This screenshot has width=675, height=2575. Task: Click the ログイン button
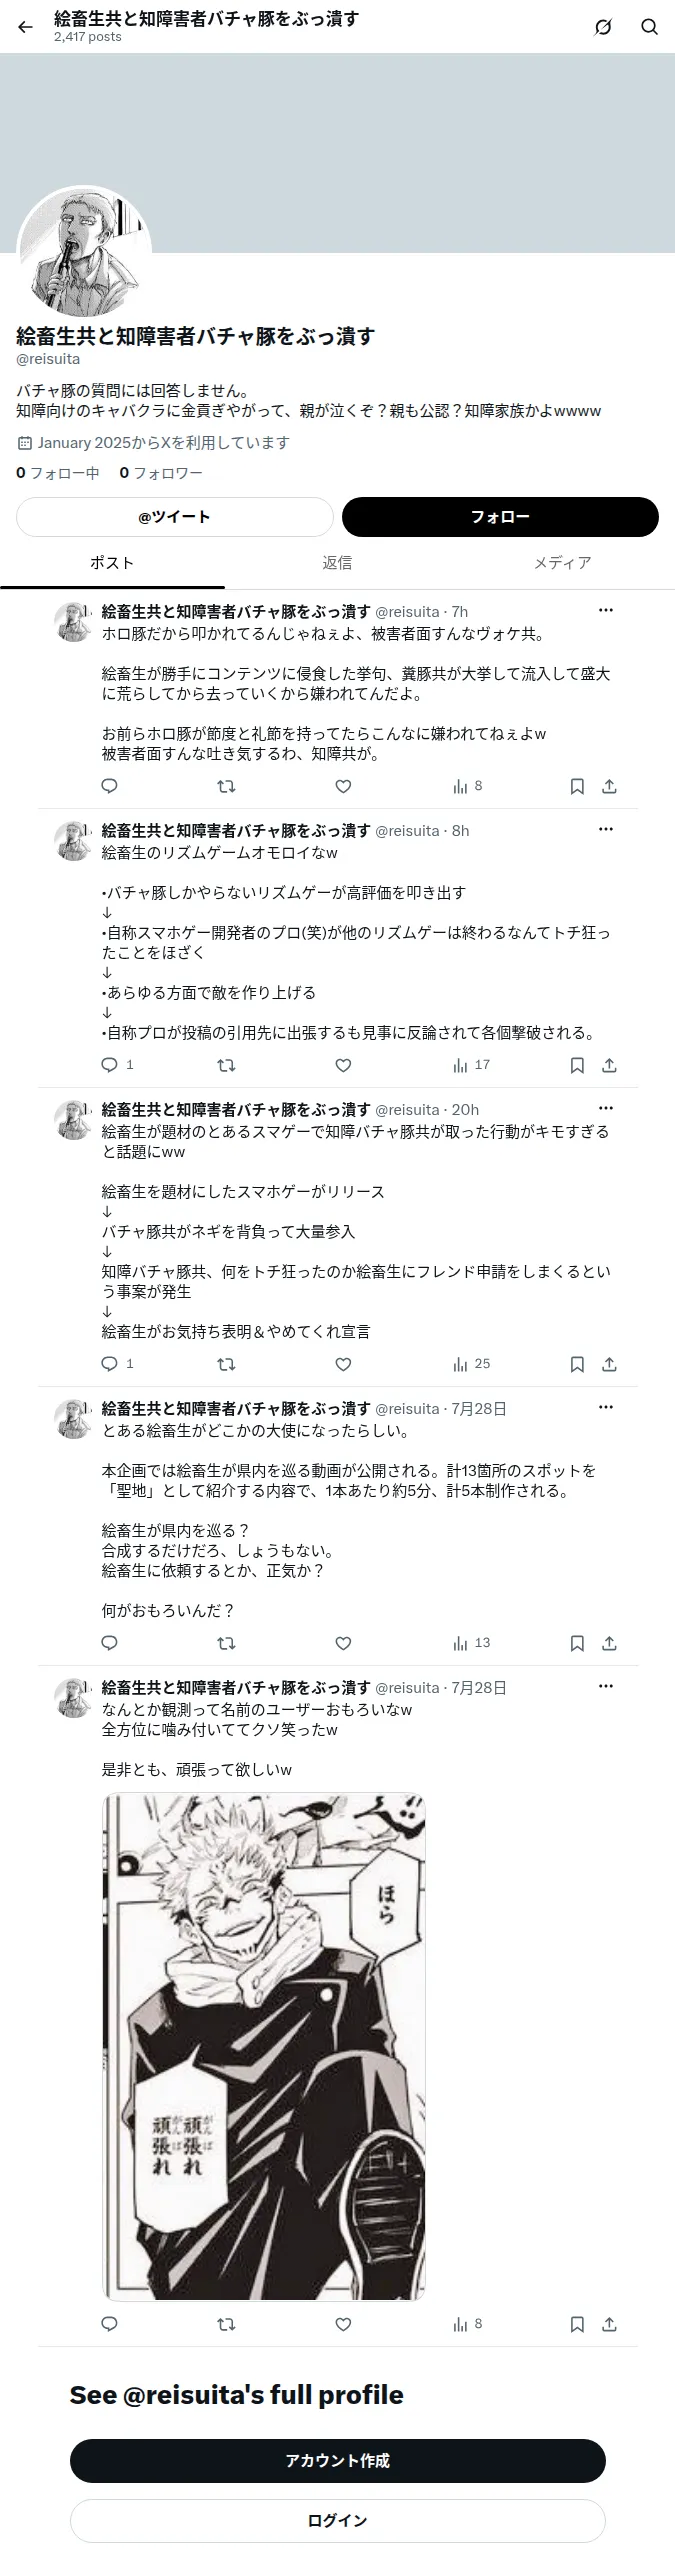point(337,2520)
